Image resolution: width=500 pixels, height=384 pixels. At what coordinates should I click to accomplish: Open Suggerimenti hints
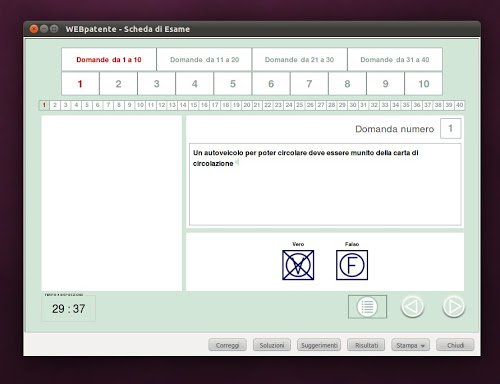[319, 345]
